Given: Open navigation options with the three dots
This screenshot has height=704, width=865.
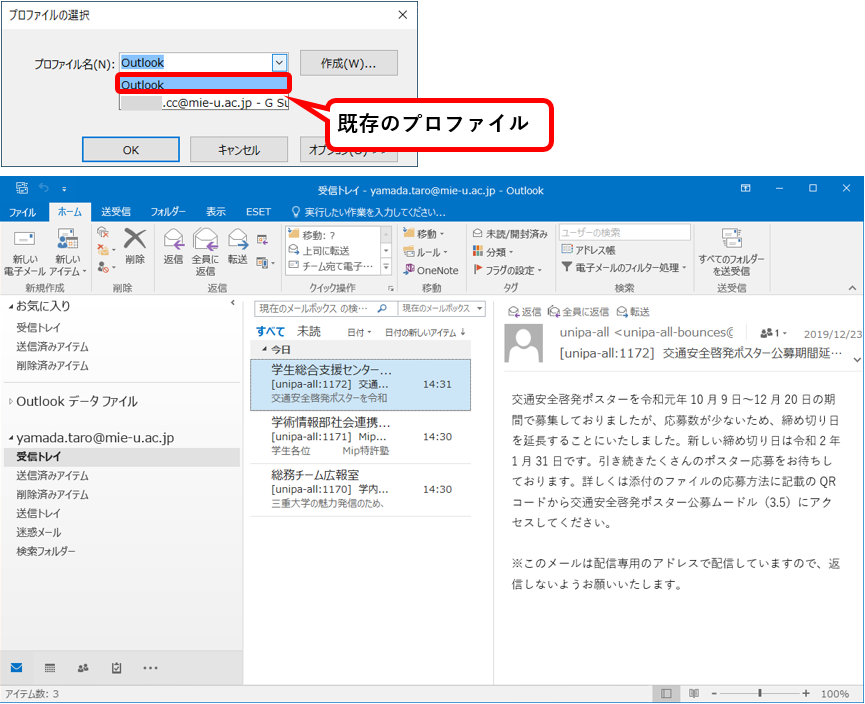Looking at the screenshot, I should 150,668.
